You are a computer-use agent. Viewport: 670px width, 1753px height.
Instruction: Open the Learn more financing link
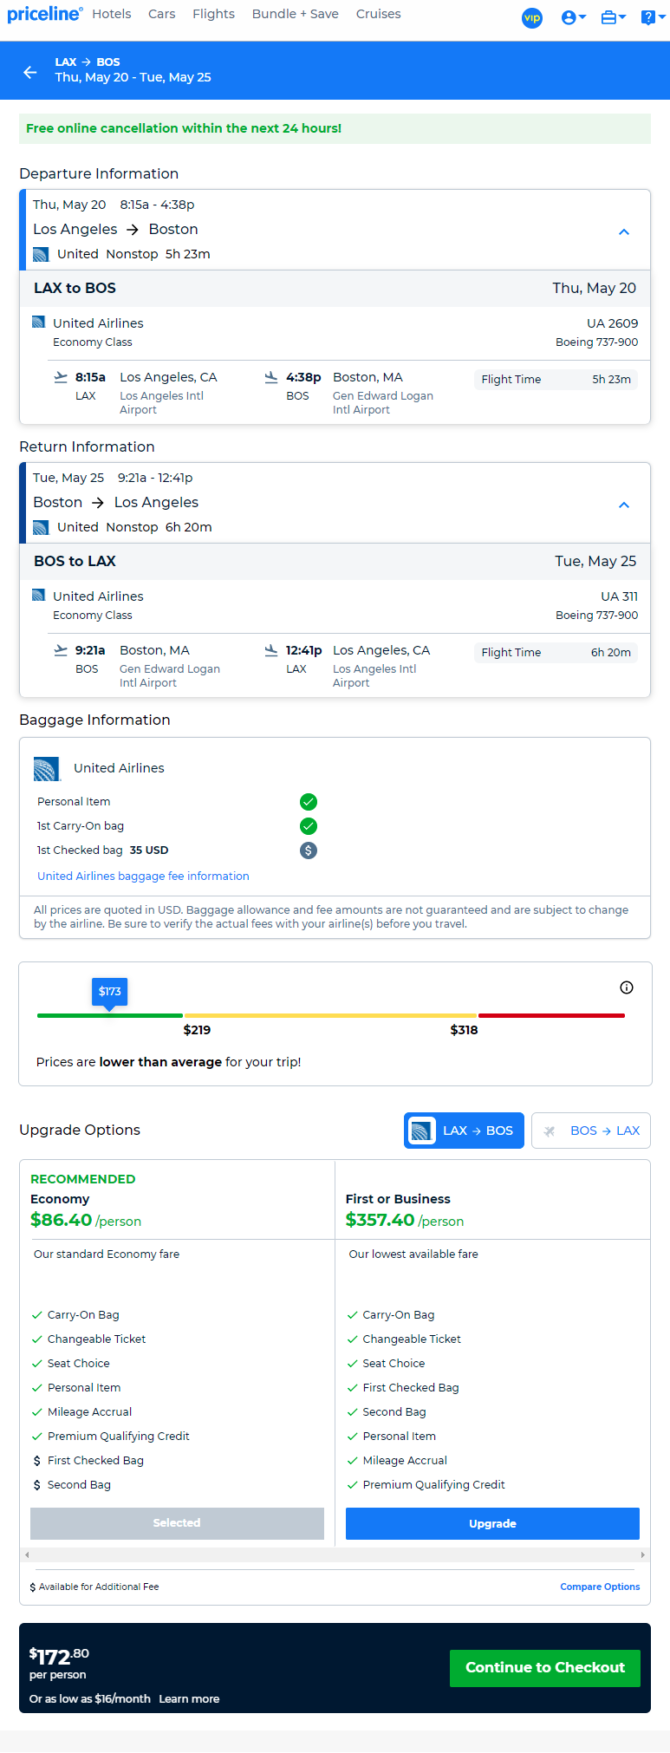[x=189, y=1699]
